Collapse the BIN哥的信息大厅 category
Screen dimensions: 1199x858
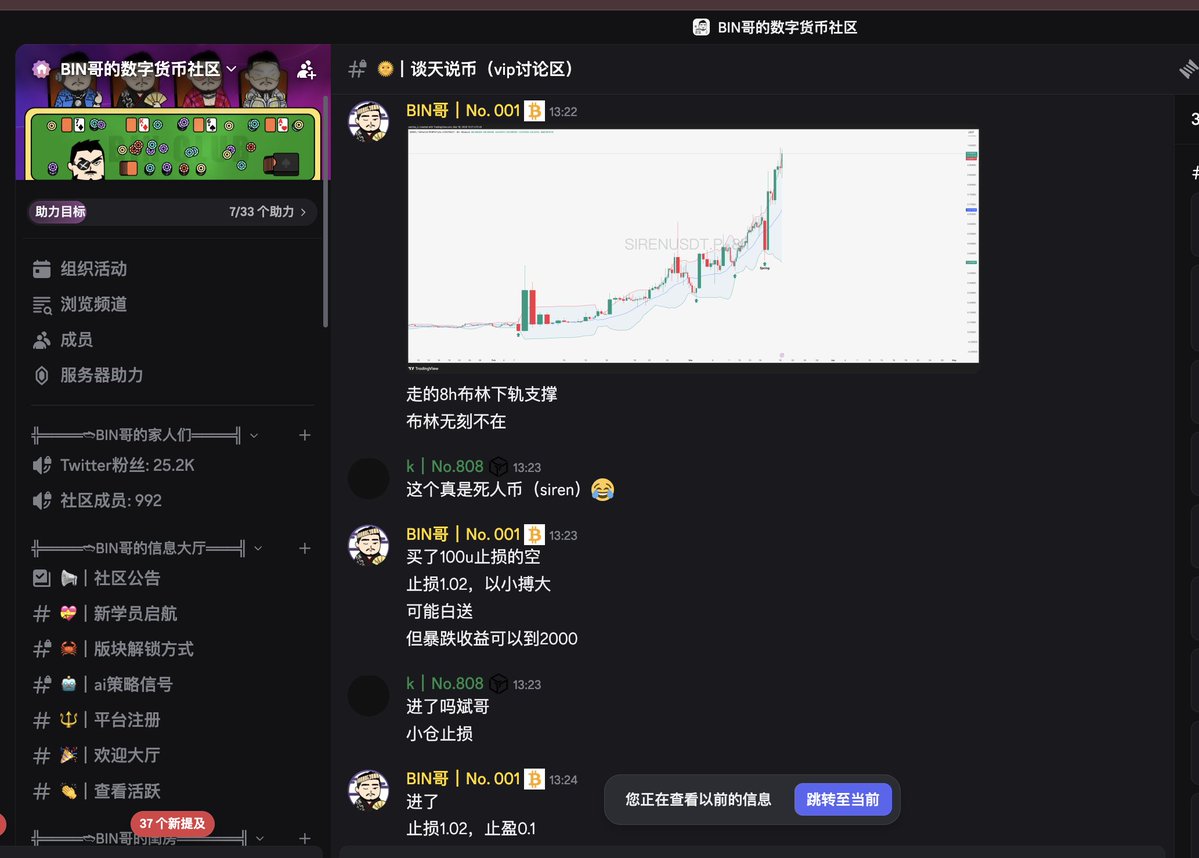pyautogui.click(x=258, y=548)
